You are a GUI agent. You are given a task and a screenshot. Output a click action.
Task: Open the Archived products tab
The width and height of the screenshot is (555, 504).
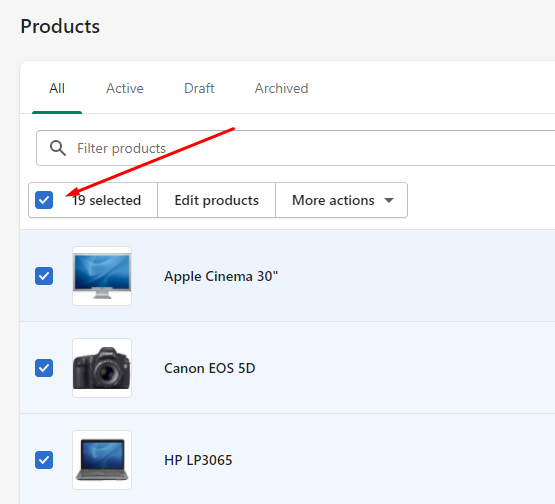[281, 88]
